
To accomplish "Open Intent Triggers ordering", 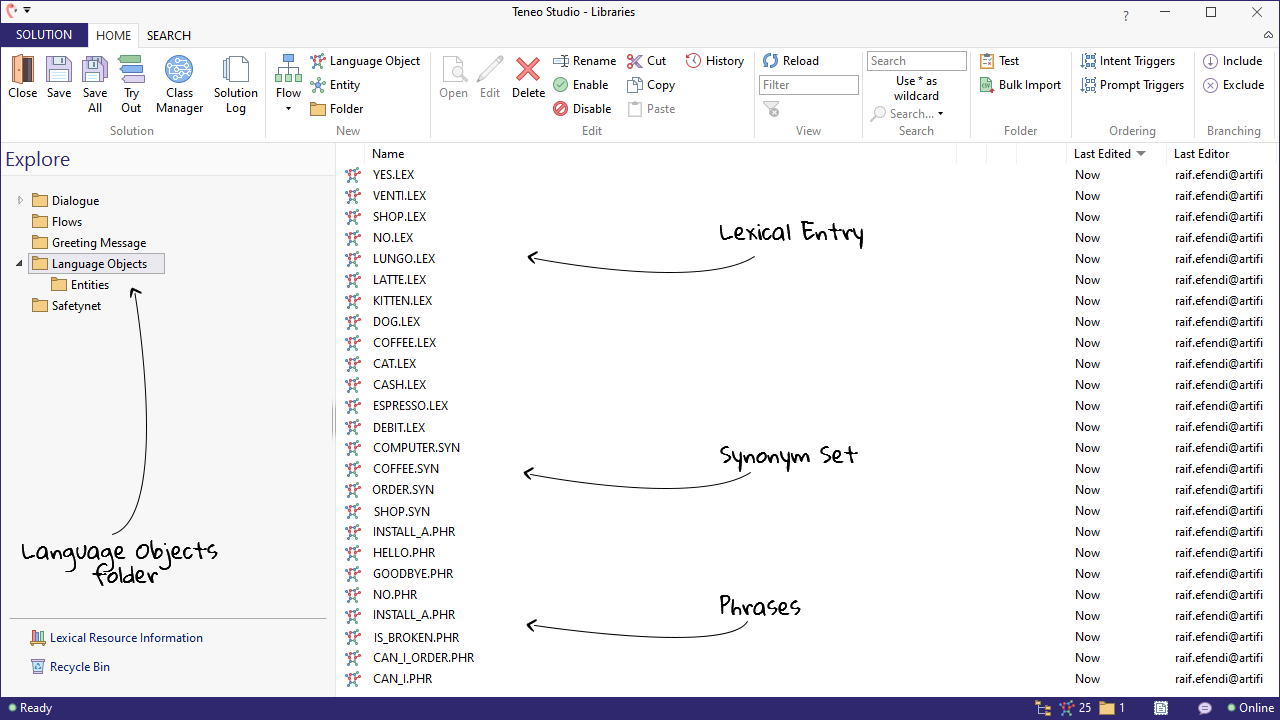I will (x=1128, y=61).
